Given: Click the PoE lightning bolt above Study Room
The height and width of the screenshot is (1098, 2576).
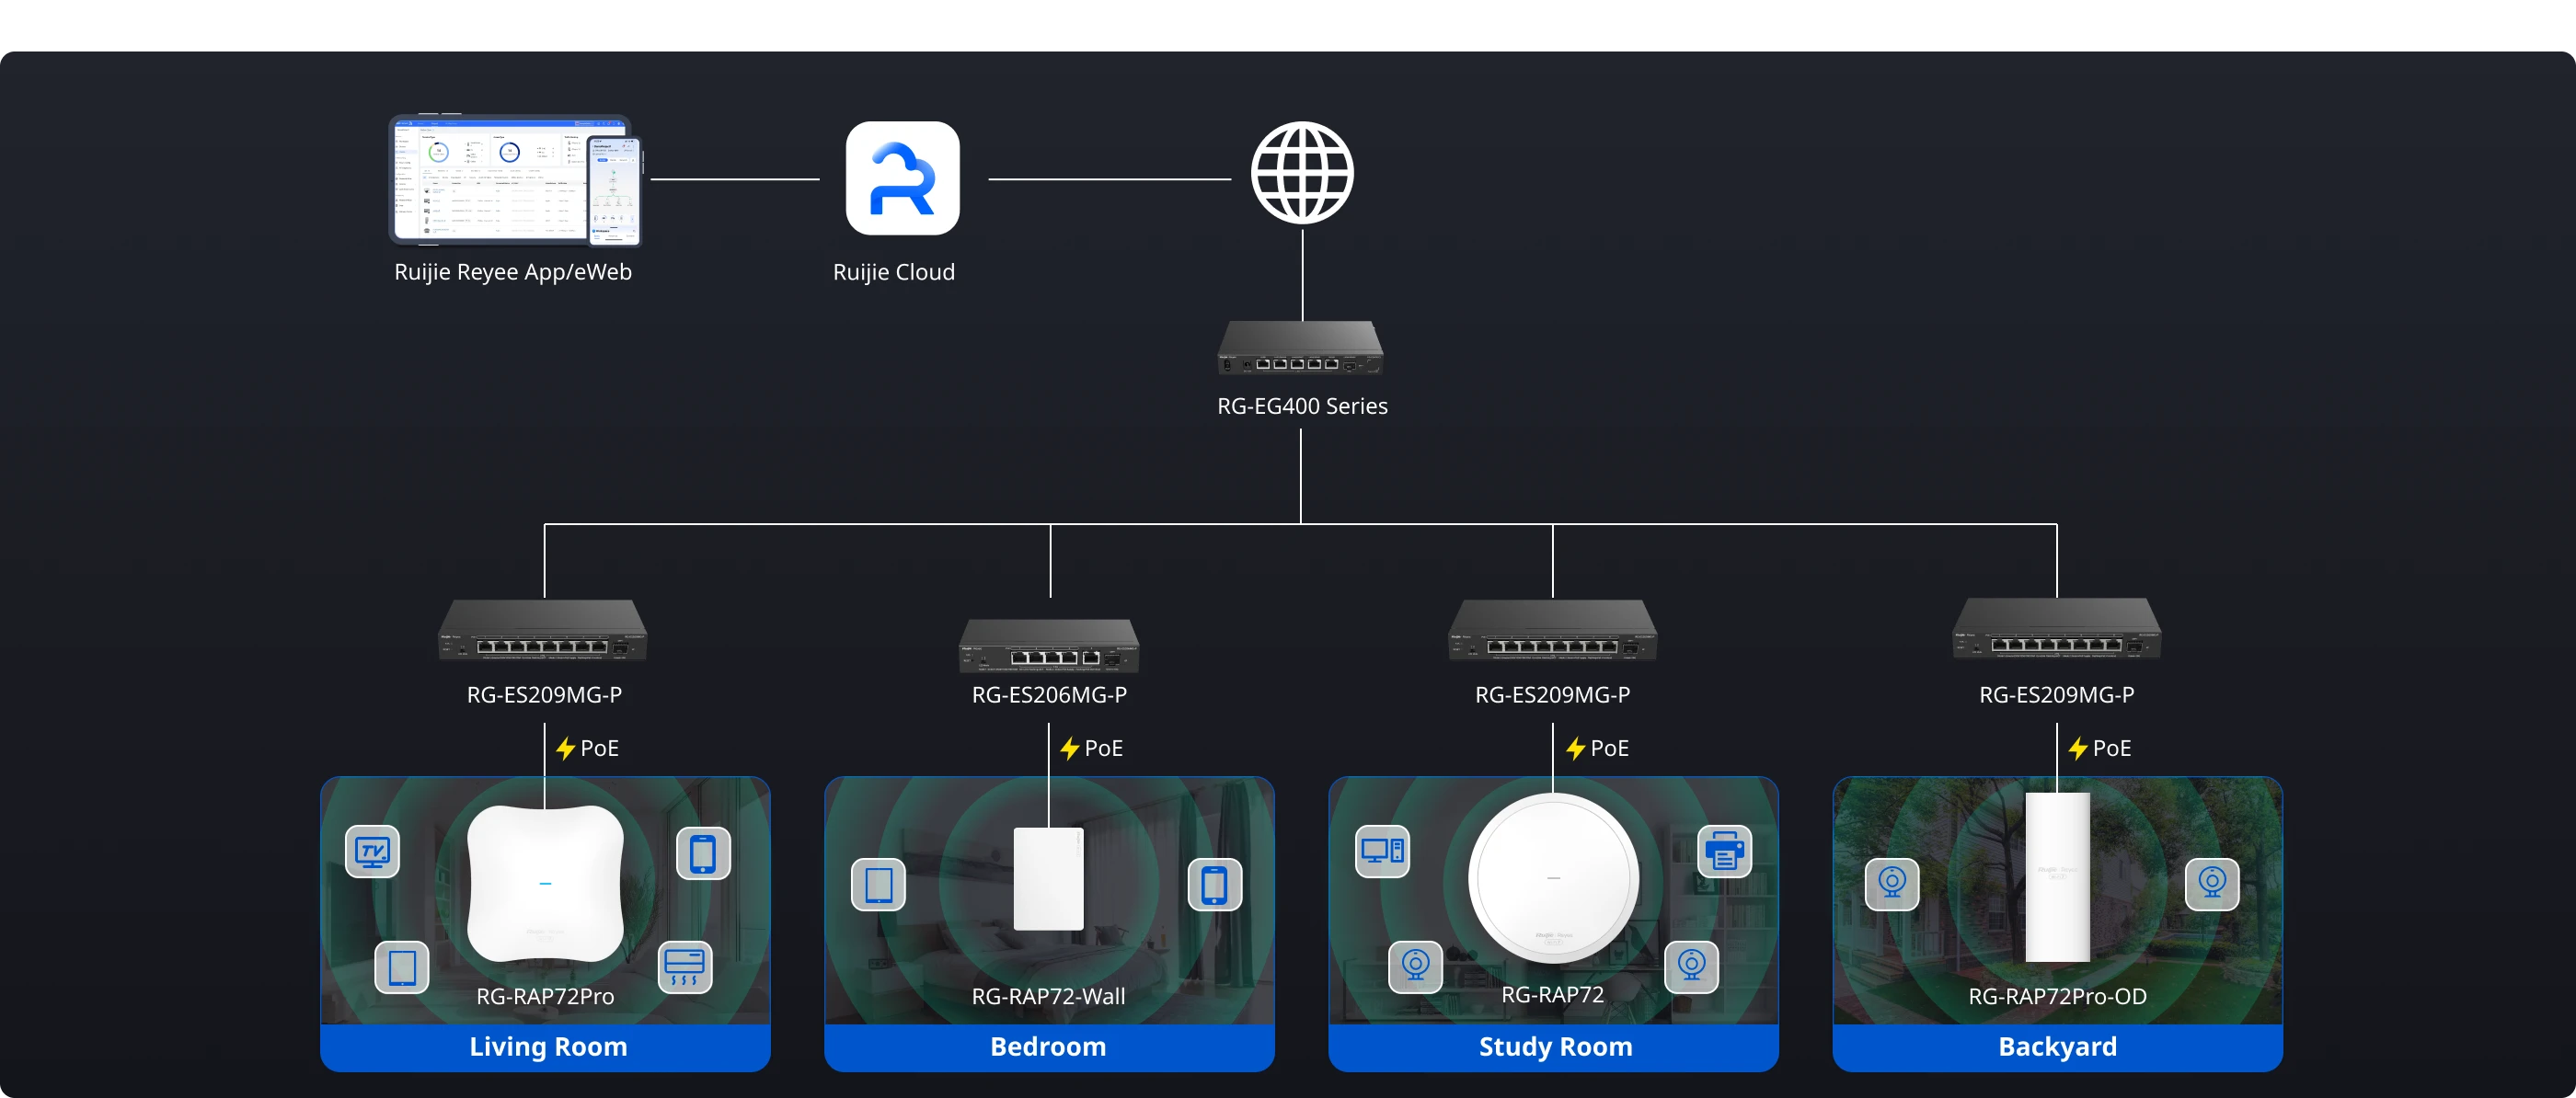Looking at the screenshot, I should (x=1575, y=748).
